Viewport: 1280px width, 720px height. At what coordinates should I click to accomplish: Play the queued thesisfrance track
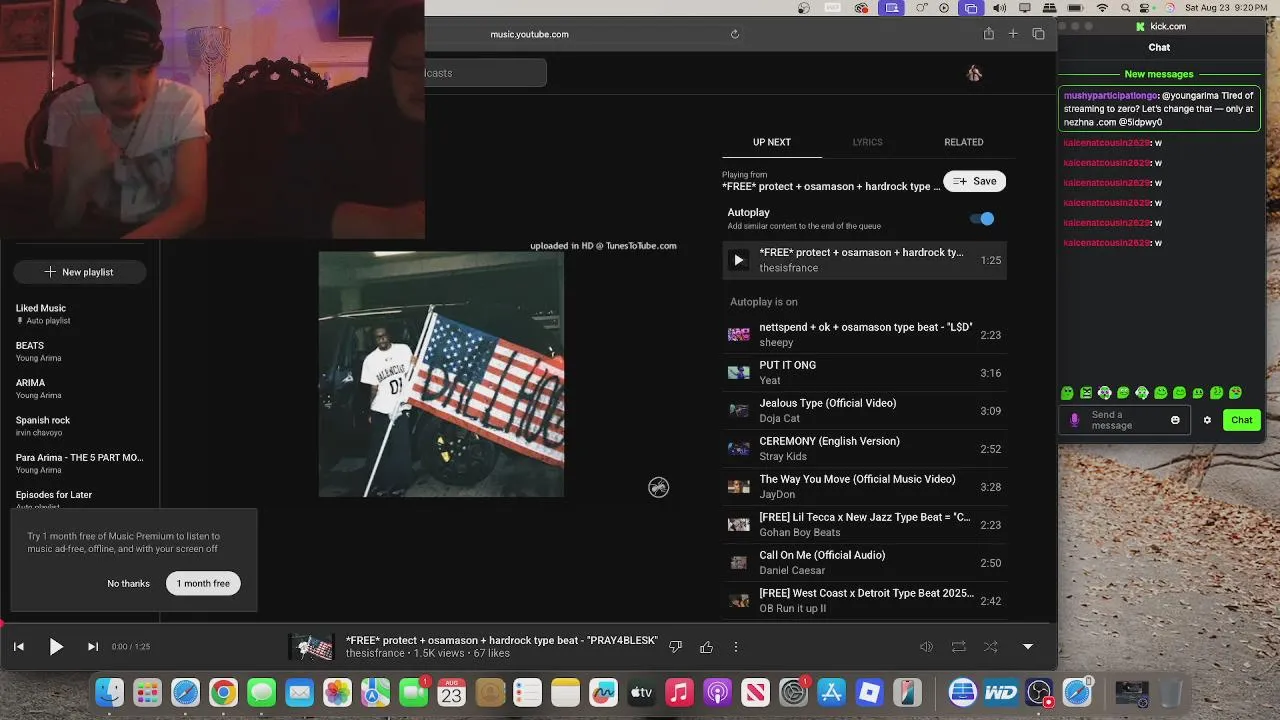(739, 260)
